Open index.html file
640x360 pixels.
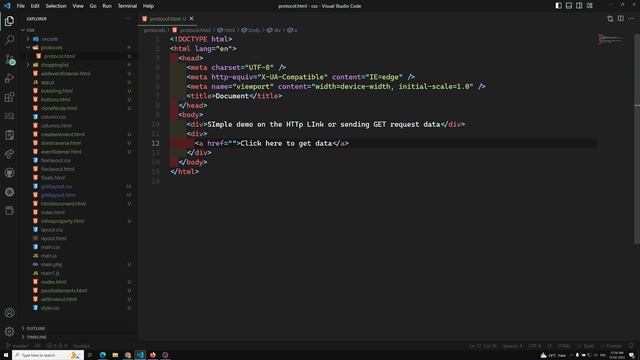[53, 212]
